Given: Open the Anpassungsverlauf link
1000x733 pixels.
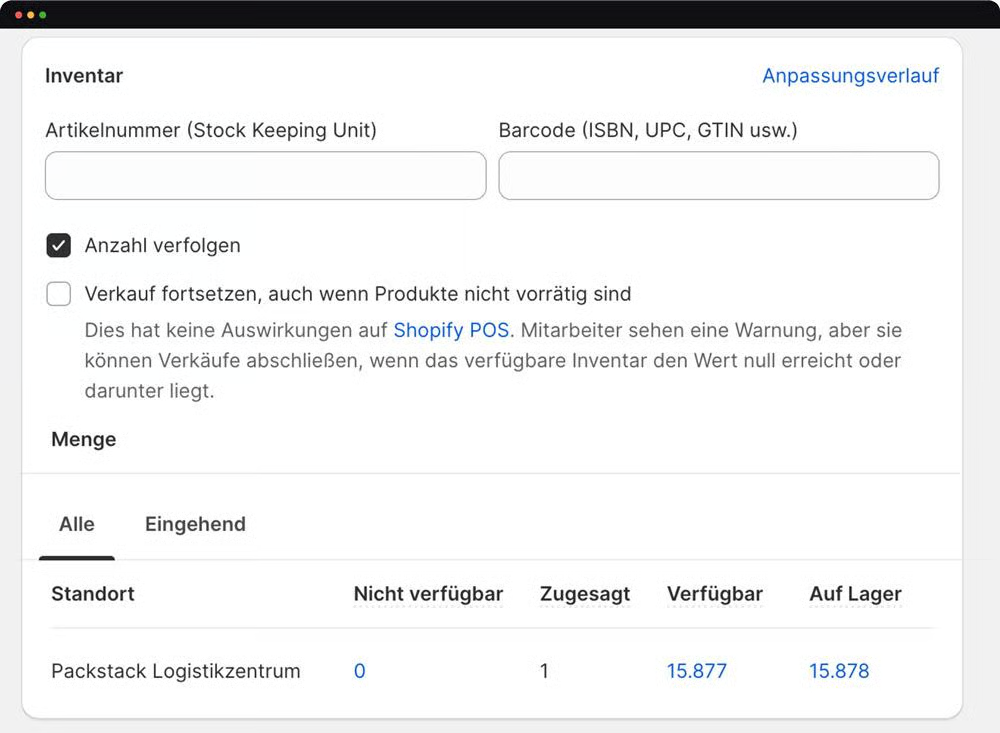Looking at the screenshot, I should coord(850,76).
